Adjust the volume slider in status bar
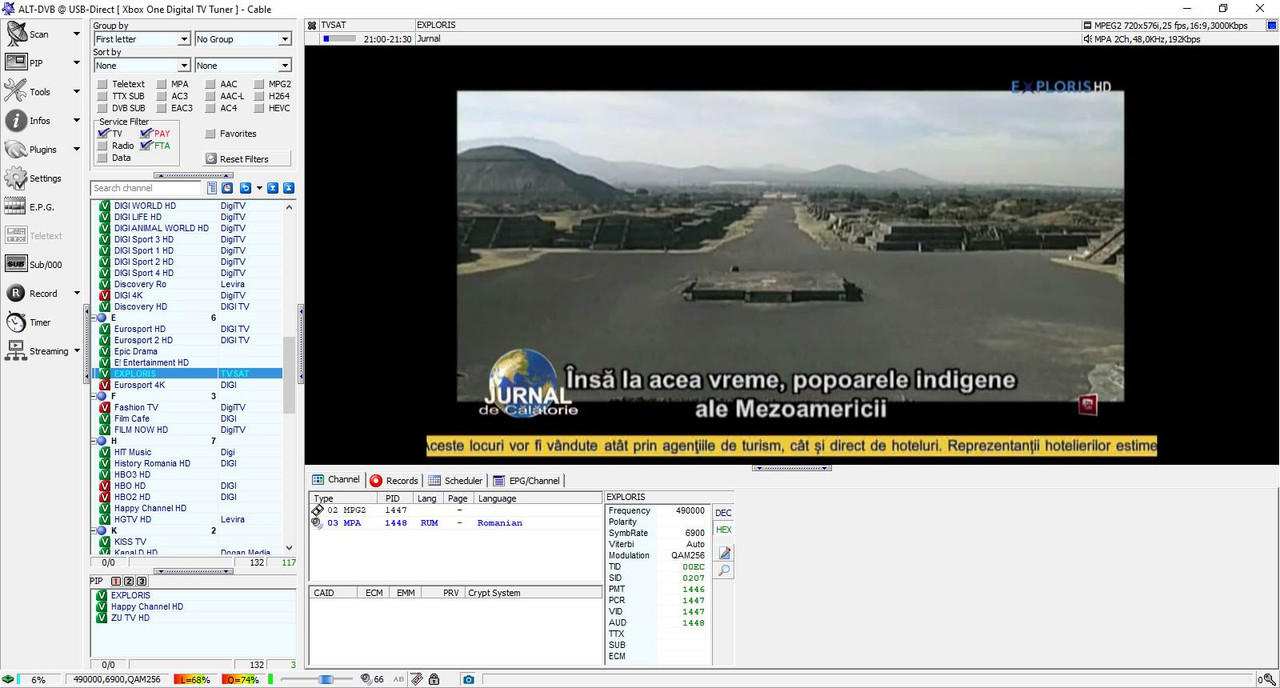 click(x=318, y=680)
